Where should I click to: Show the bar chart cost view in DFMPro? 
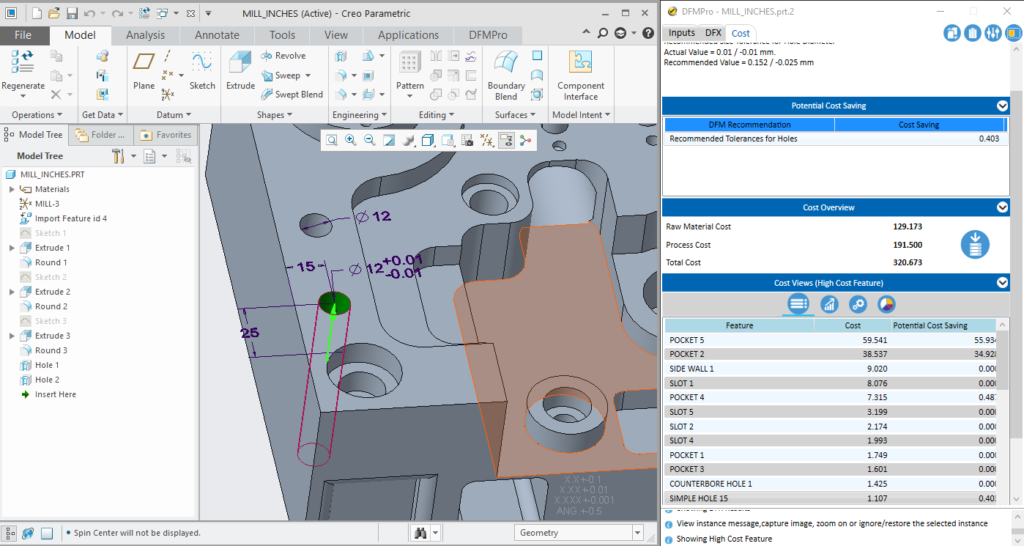829,304
